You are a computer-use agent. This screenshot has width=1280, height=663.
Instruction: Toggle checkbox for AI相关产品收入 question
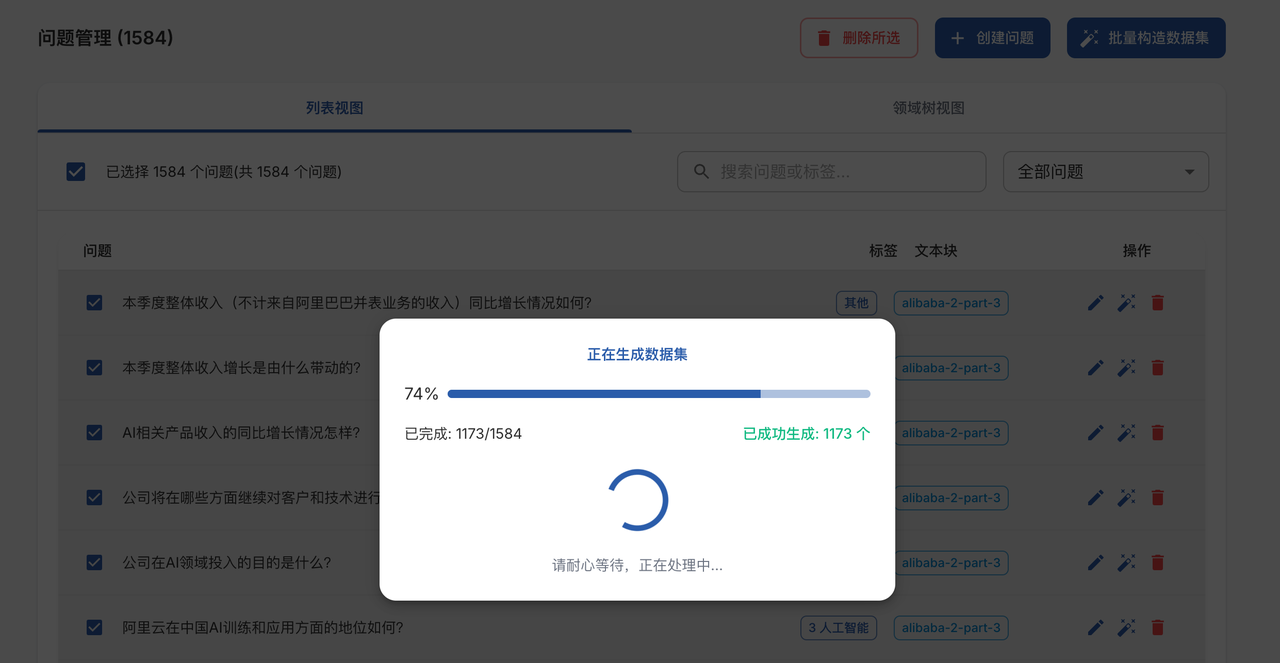point(95,433)
